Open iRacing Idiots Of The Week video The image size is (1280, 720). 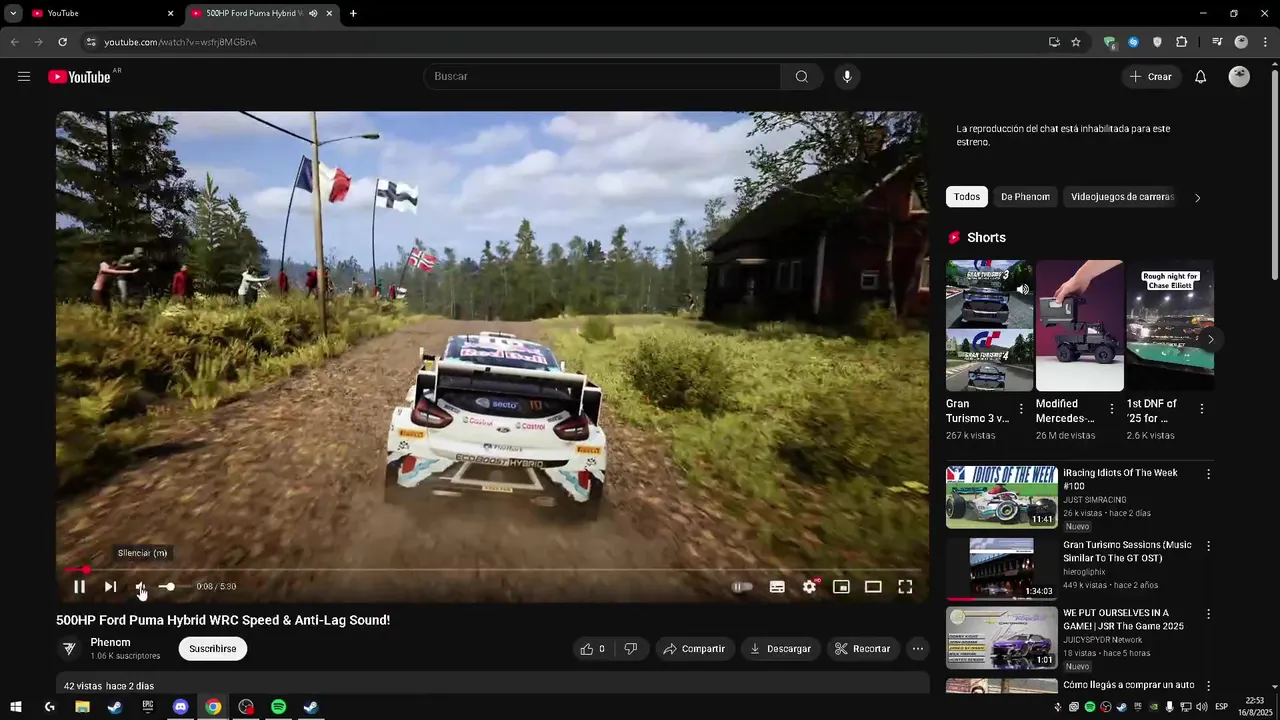1002,497
